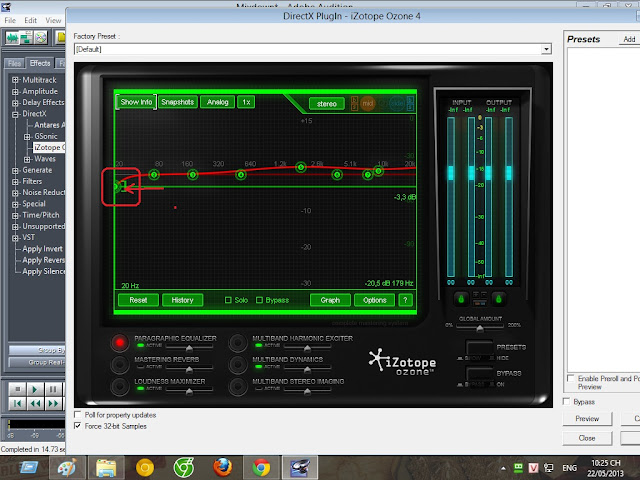The width and height of the screenshot is (640, 480).
Task: Expand the Time/Pitch effects group
Action: click(x=15, y=215)
